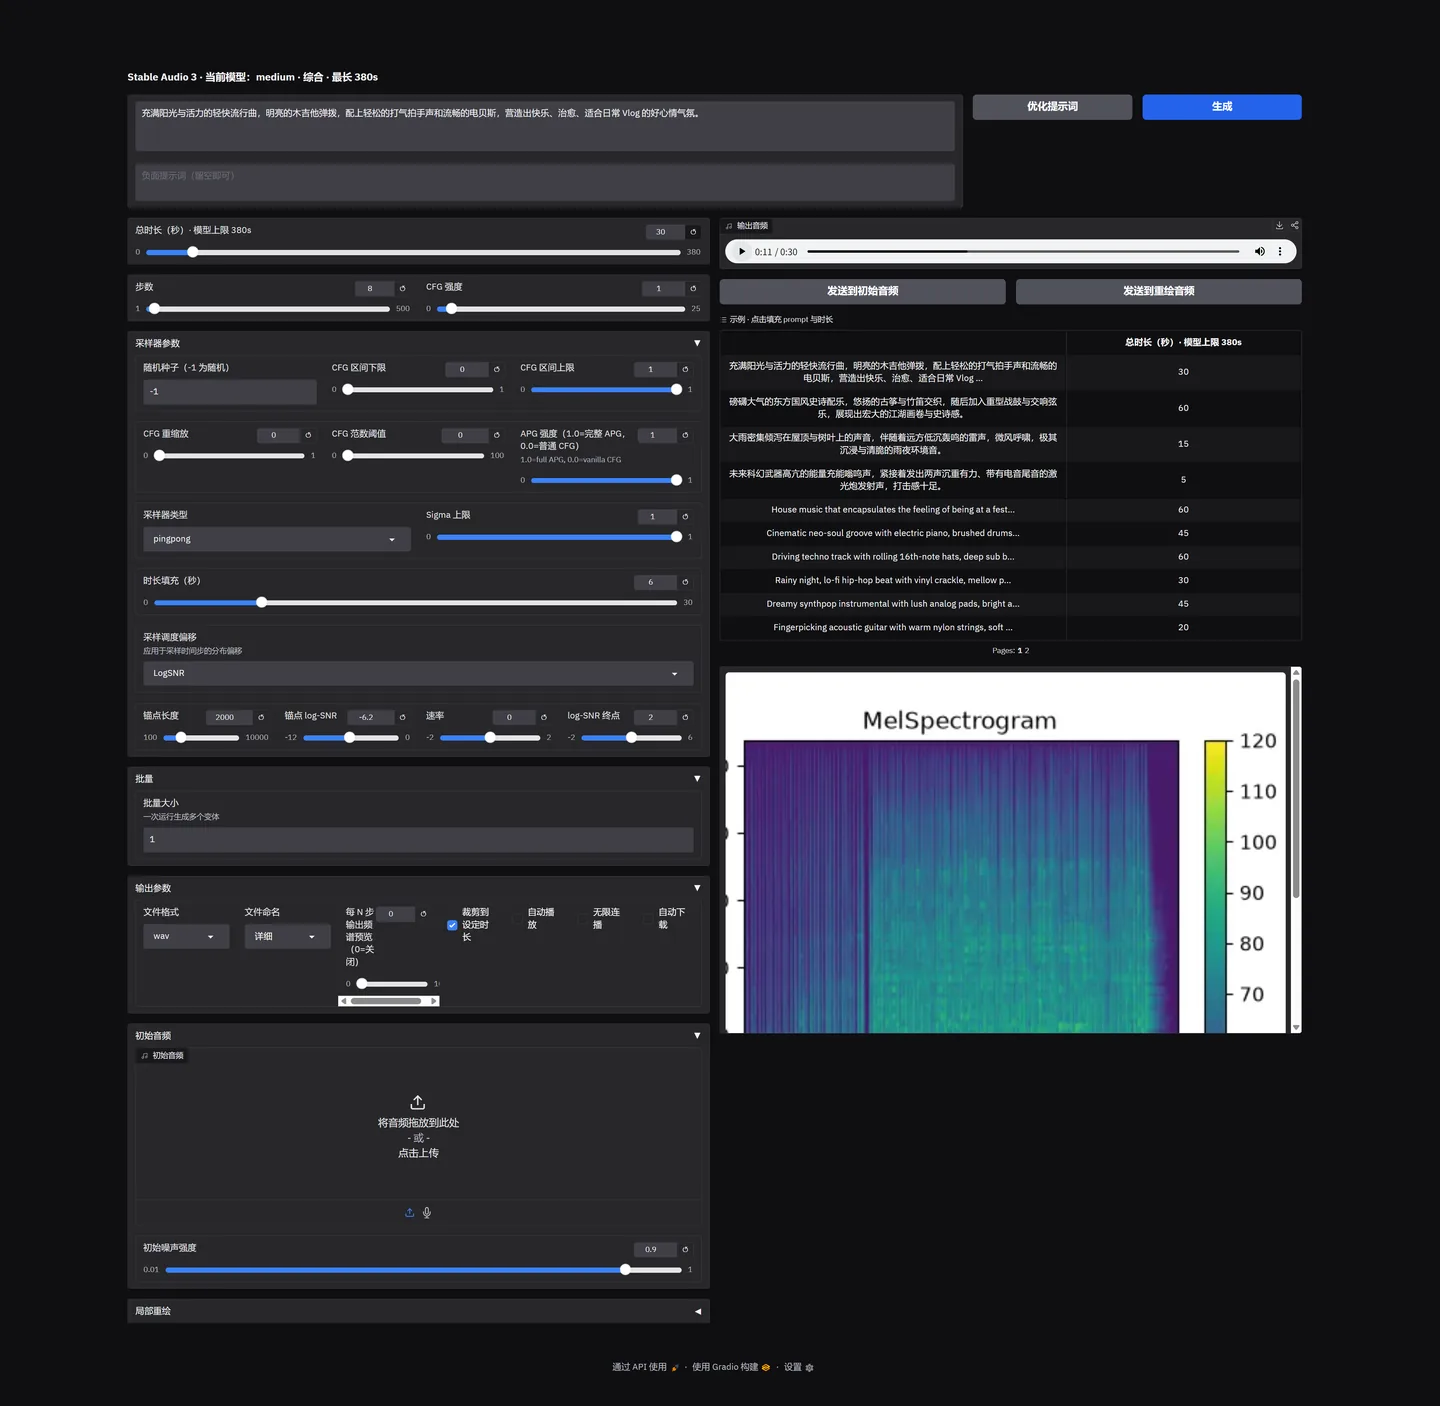
Task: Toggle the 自动播放 option
Action: (x=518, y=919)
